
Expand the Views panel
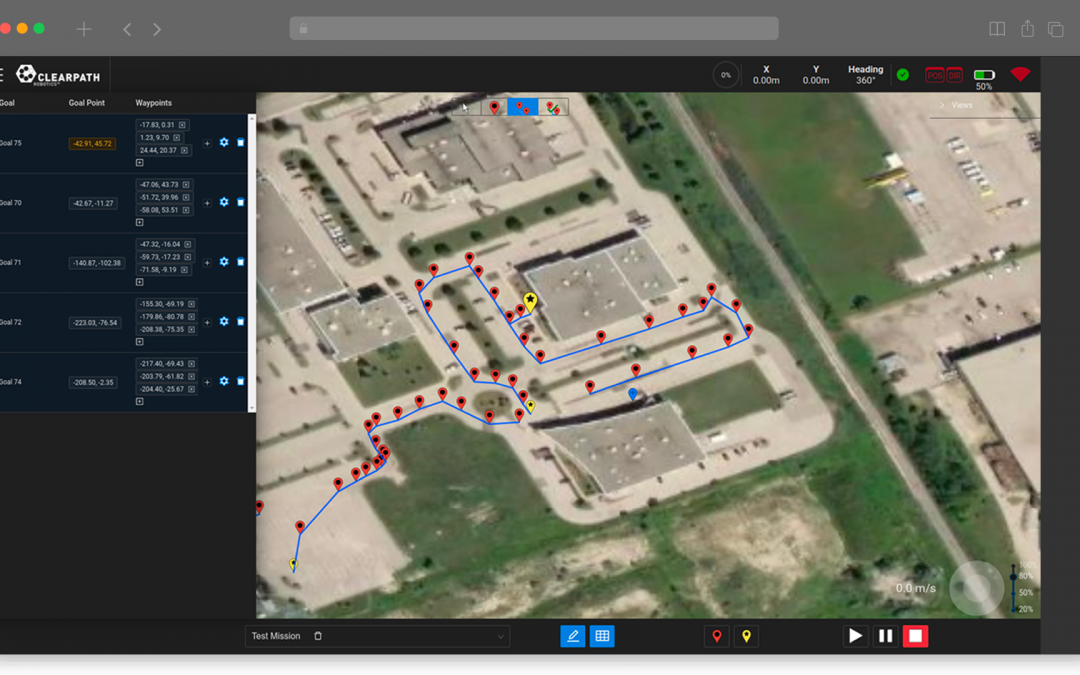942,105
